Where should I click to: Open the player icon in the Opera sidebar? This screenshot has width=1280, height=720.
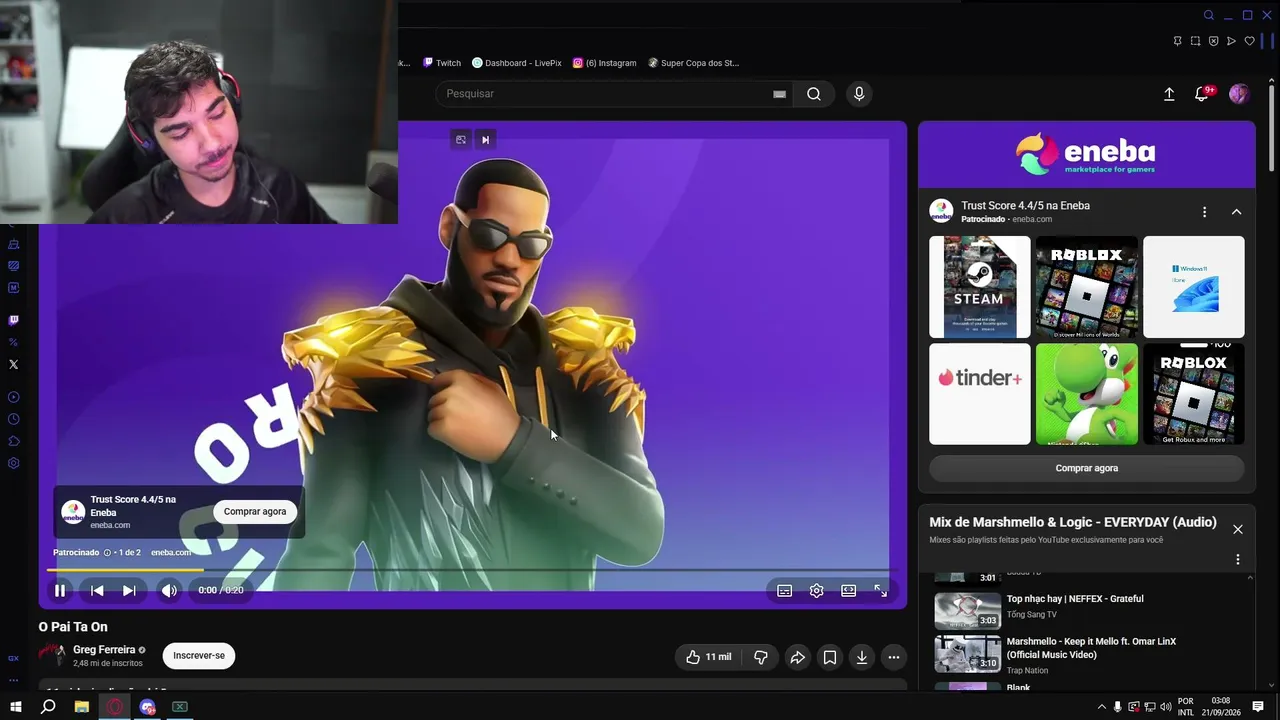13,397
